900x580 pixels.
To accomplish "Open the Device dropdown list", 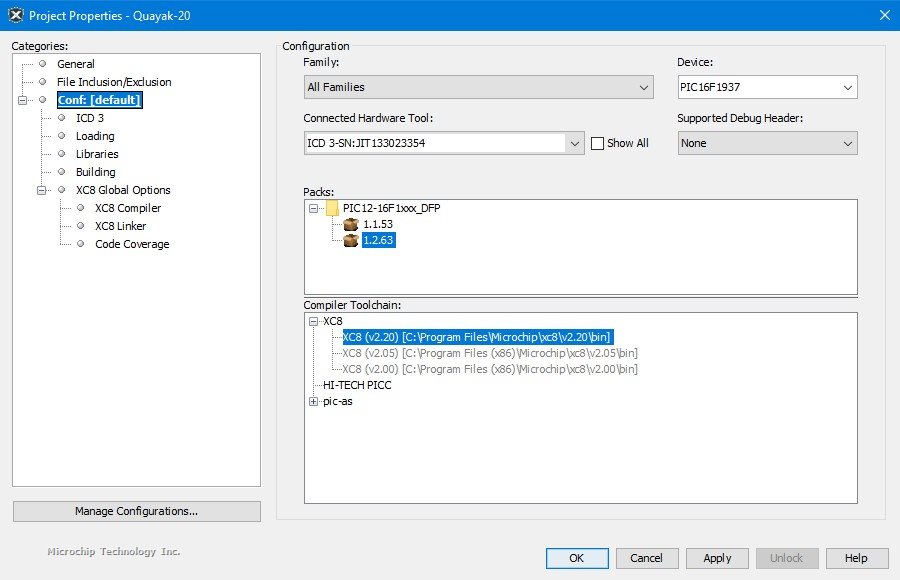I will point(848,88).
